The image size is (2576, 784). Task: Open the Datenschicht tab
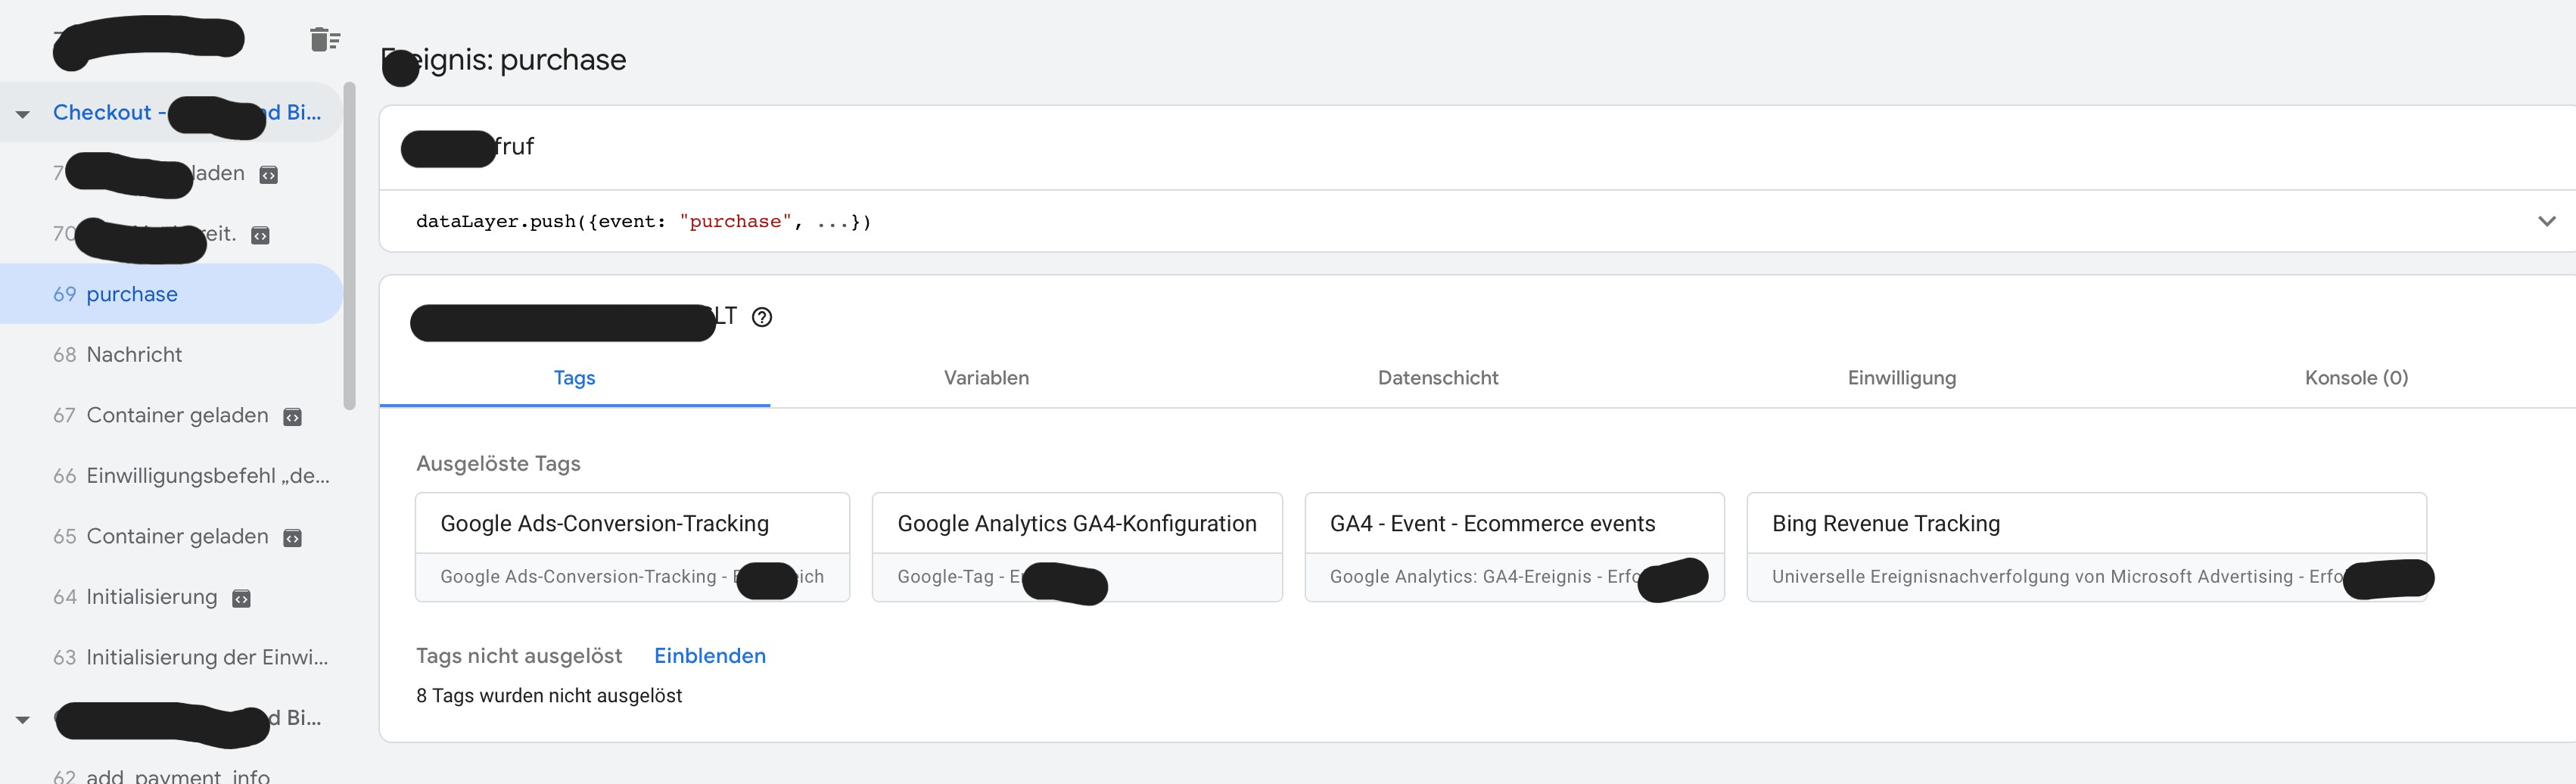pyautogui.click(x=1437, y=378)
